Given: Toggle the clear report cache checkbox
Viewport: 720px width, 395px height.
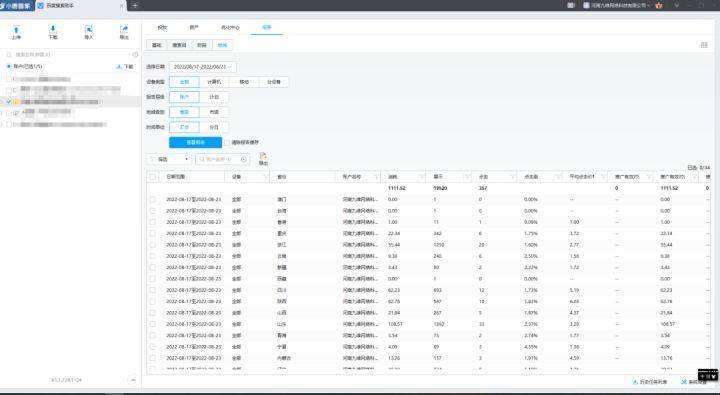Looking at the screenshot, I should 226,143.
